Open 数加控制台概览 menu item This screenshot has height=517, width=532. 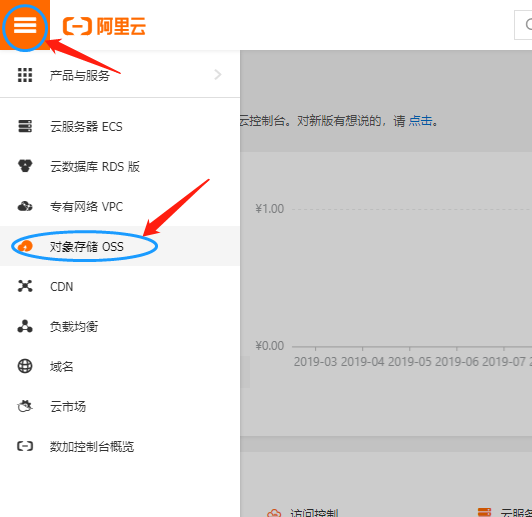point(92,447)
